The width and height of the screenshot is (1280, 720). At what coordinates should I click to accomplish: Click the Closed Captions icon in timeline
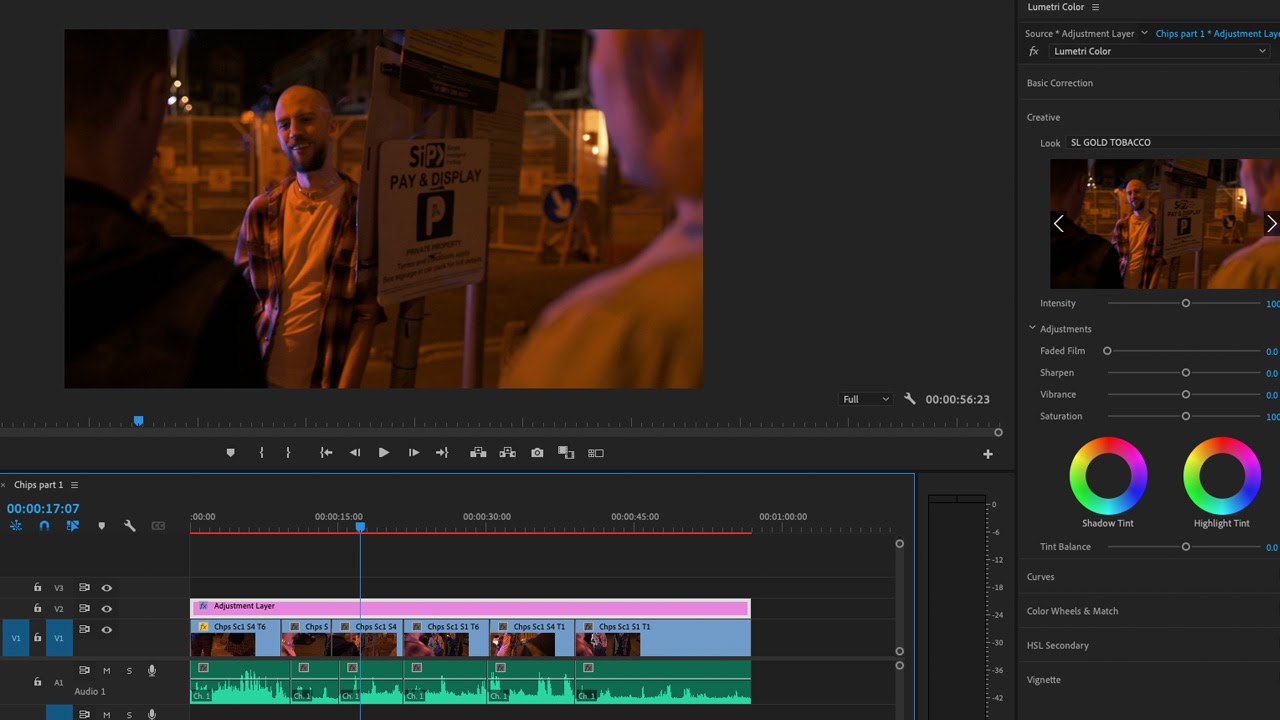tap(157, 526)
